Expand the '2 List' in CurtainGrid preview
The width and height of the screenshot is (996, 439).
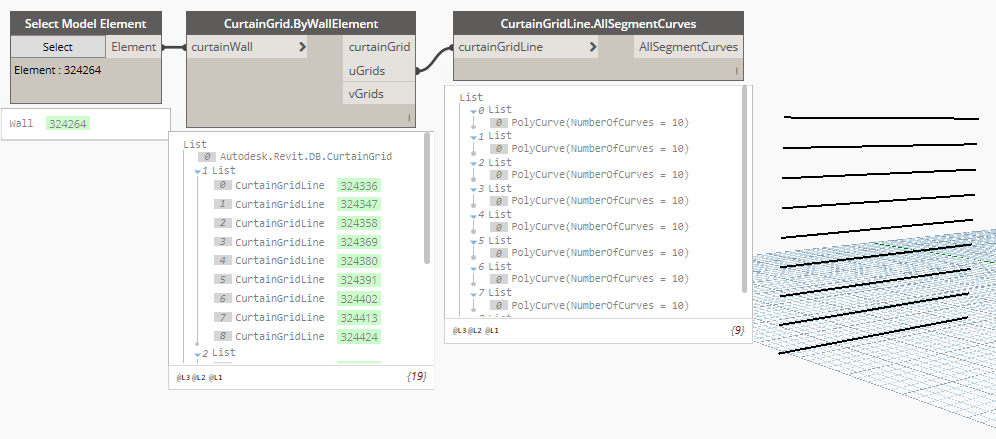tap(197, 353)
